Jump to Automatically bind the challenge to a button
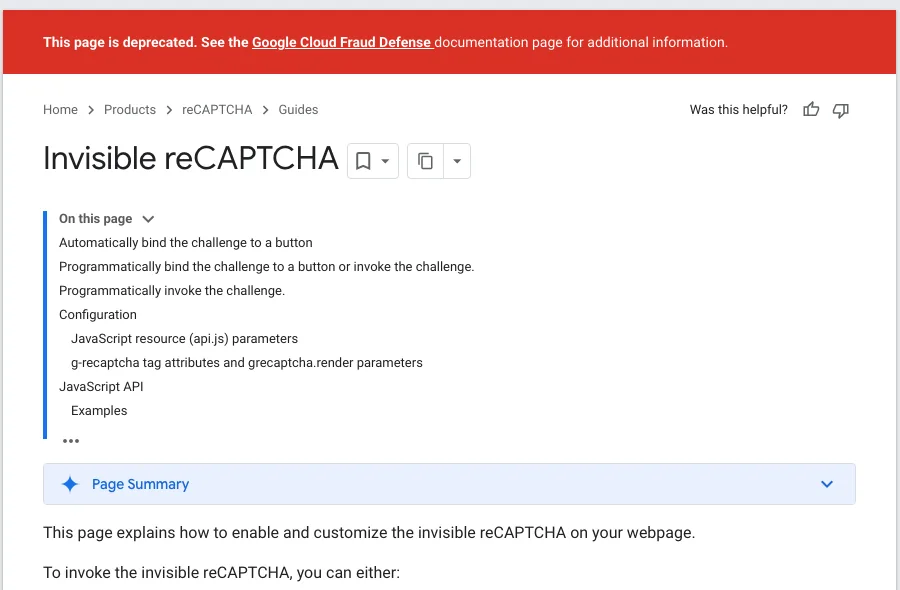Screen dimensions: 900x590 tap(185, 243)
